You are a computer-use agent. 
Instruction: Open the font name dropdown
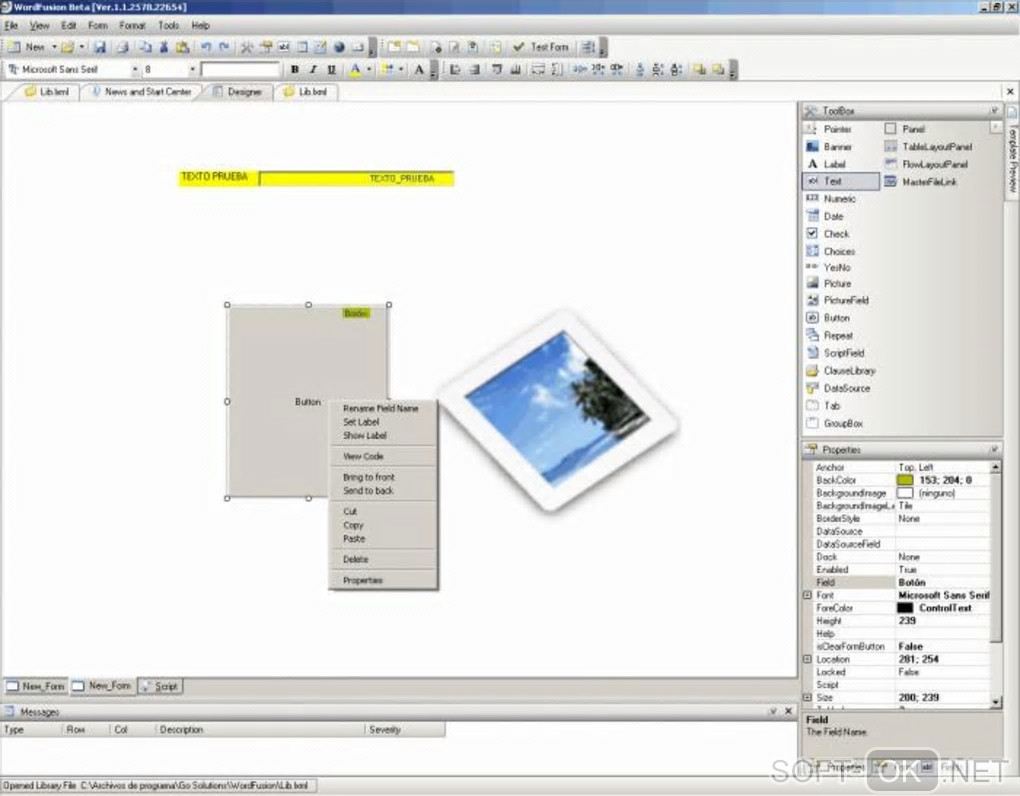pyautogui.click(x=135, y=69)
